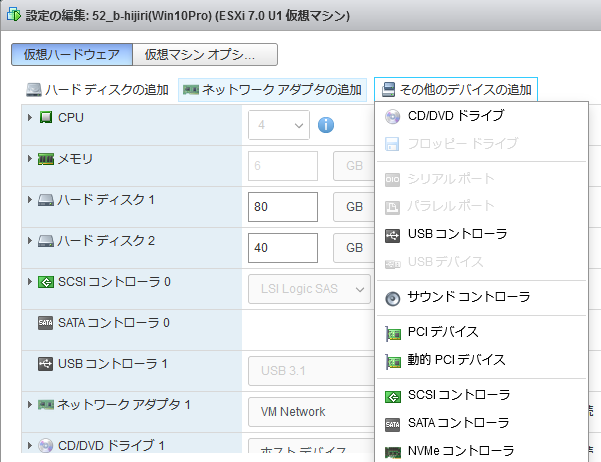
Task: Select PCI デバイス menu entry
Action: (x=481, y=332)
